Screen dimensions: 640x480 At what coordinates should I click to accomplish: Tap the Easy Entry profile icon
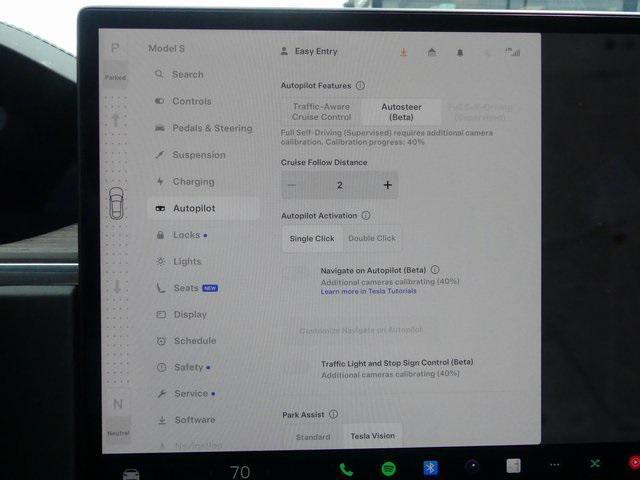(284, 51)
